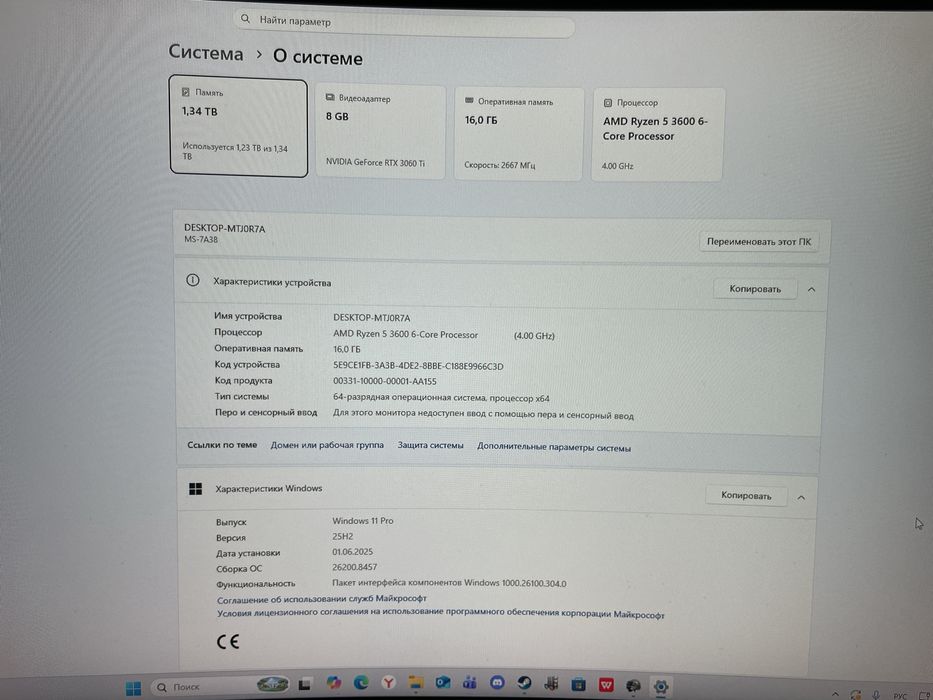This screenshot has width=933, height=700.
Task: Switch input language via РУС indicator
Action: point(900,696)
